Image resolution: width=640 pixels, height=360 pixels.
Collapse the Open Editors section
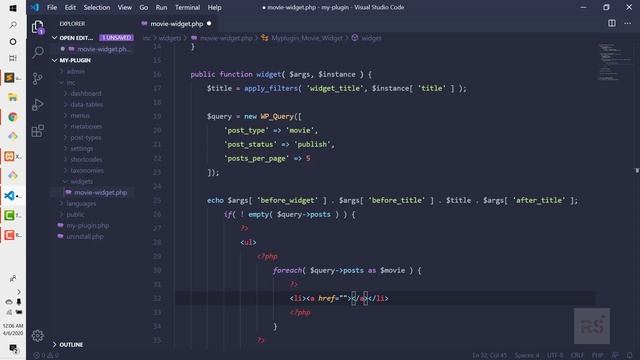pyautogui.click(x=54, y=38)
